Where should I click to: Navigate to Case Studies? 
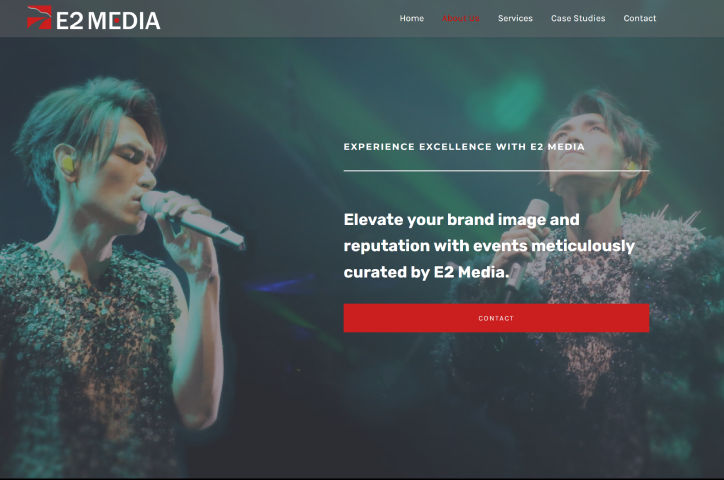point(578,18)
